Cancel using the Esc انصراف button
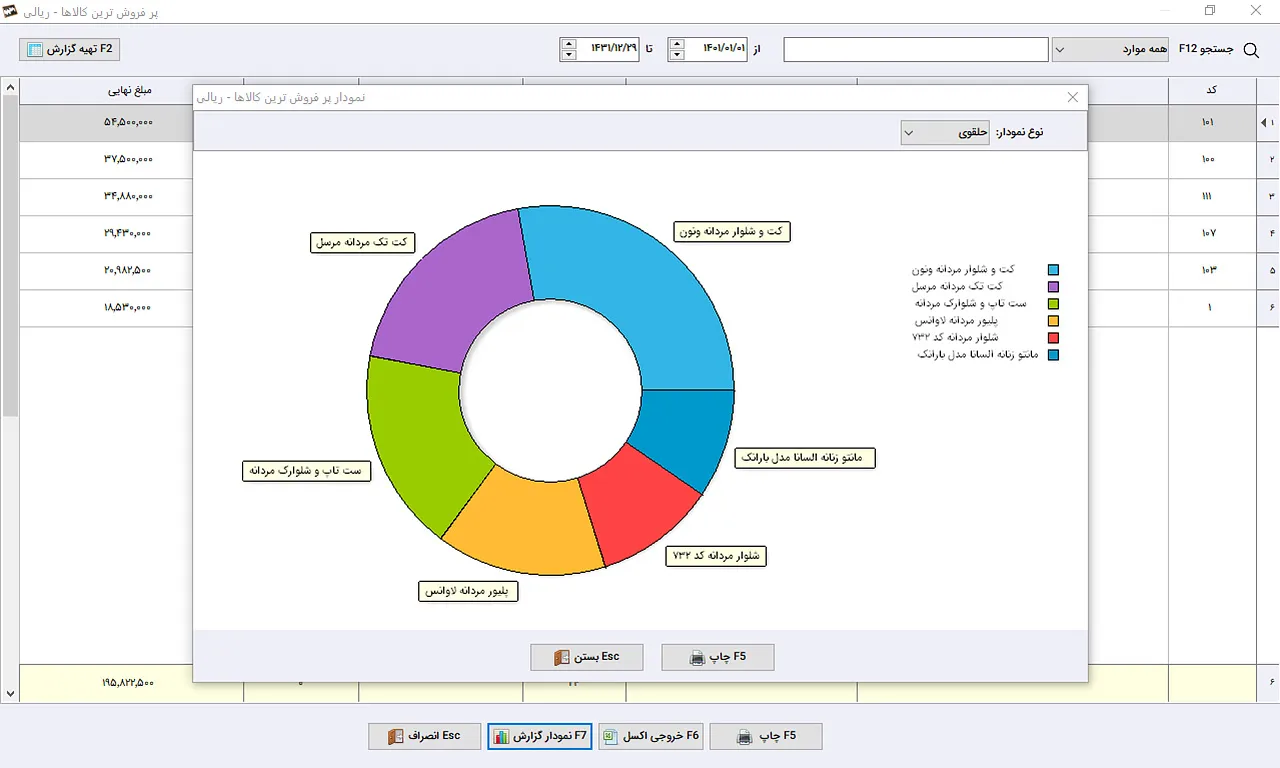This screenshot has height=768, width=1280. tap(426, 736)
